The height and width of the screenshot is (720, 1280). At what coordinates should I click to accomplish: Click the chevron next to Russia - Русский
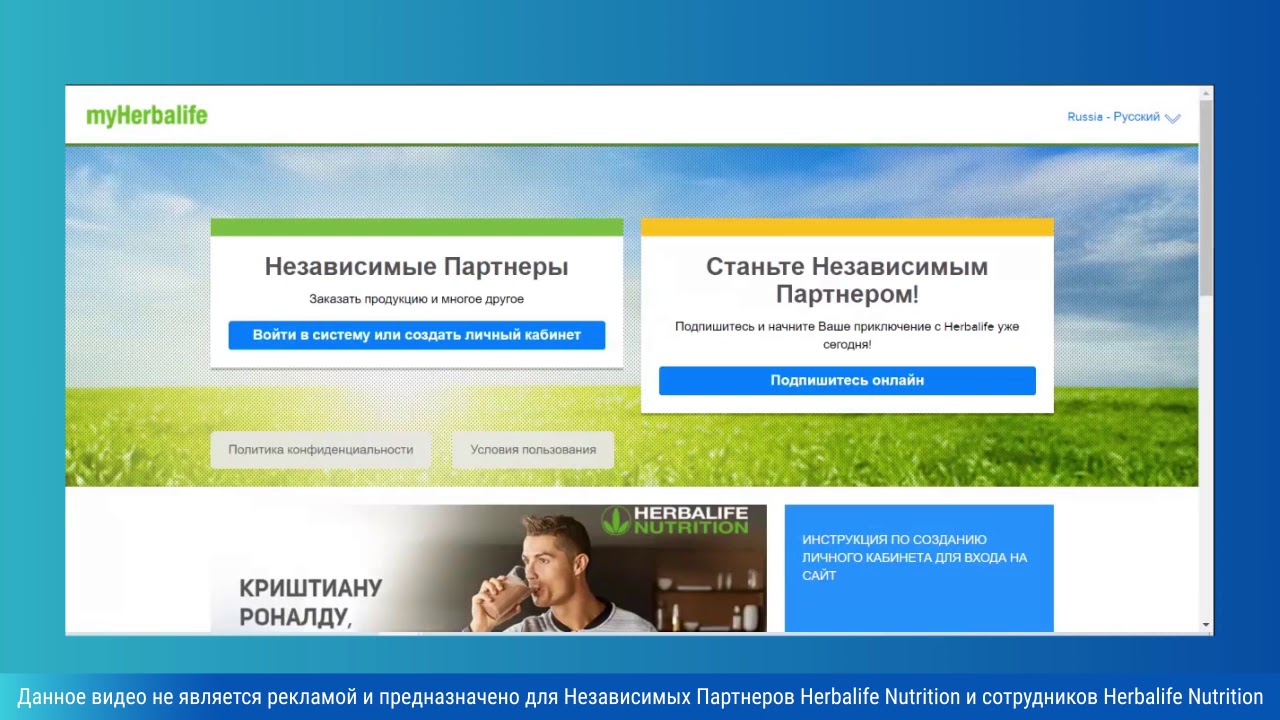point(1173,118)
